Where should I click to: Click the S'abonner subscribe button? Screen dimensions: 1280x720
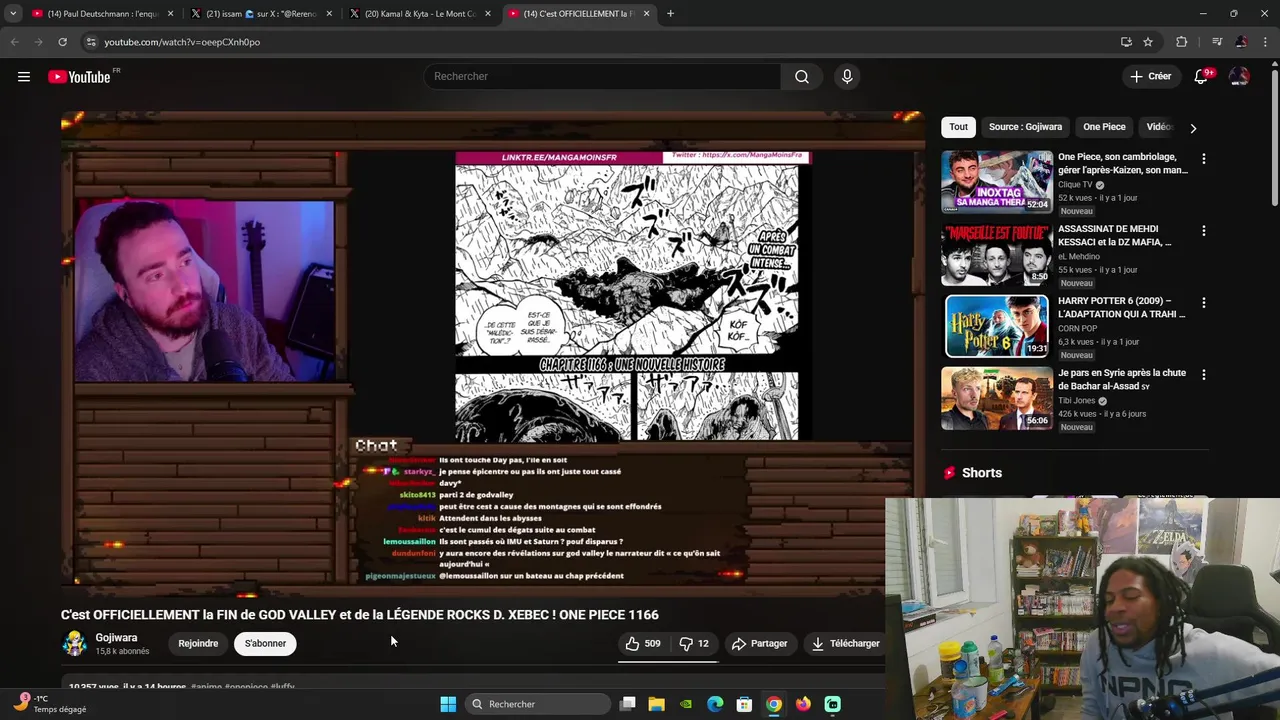click(x=265, y=644)
